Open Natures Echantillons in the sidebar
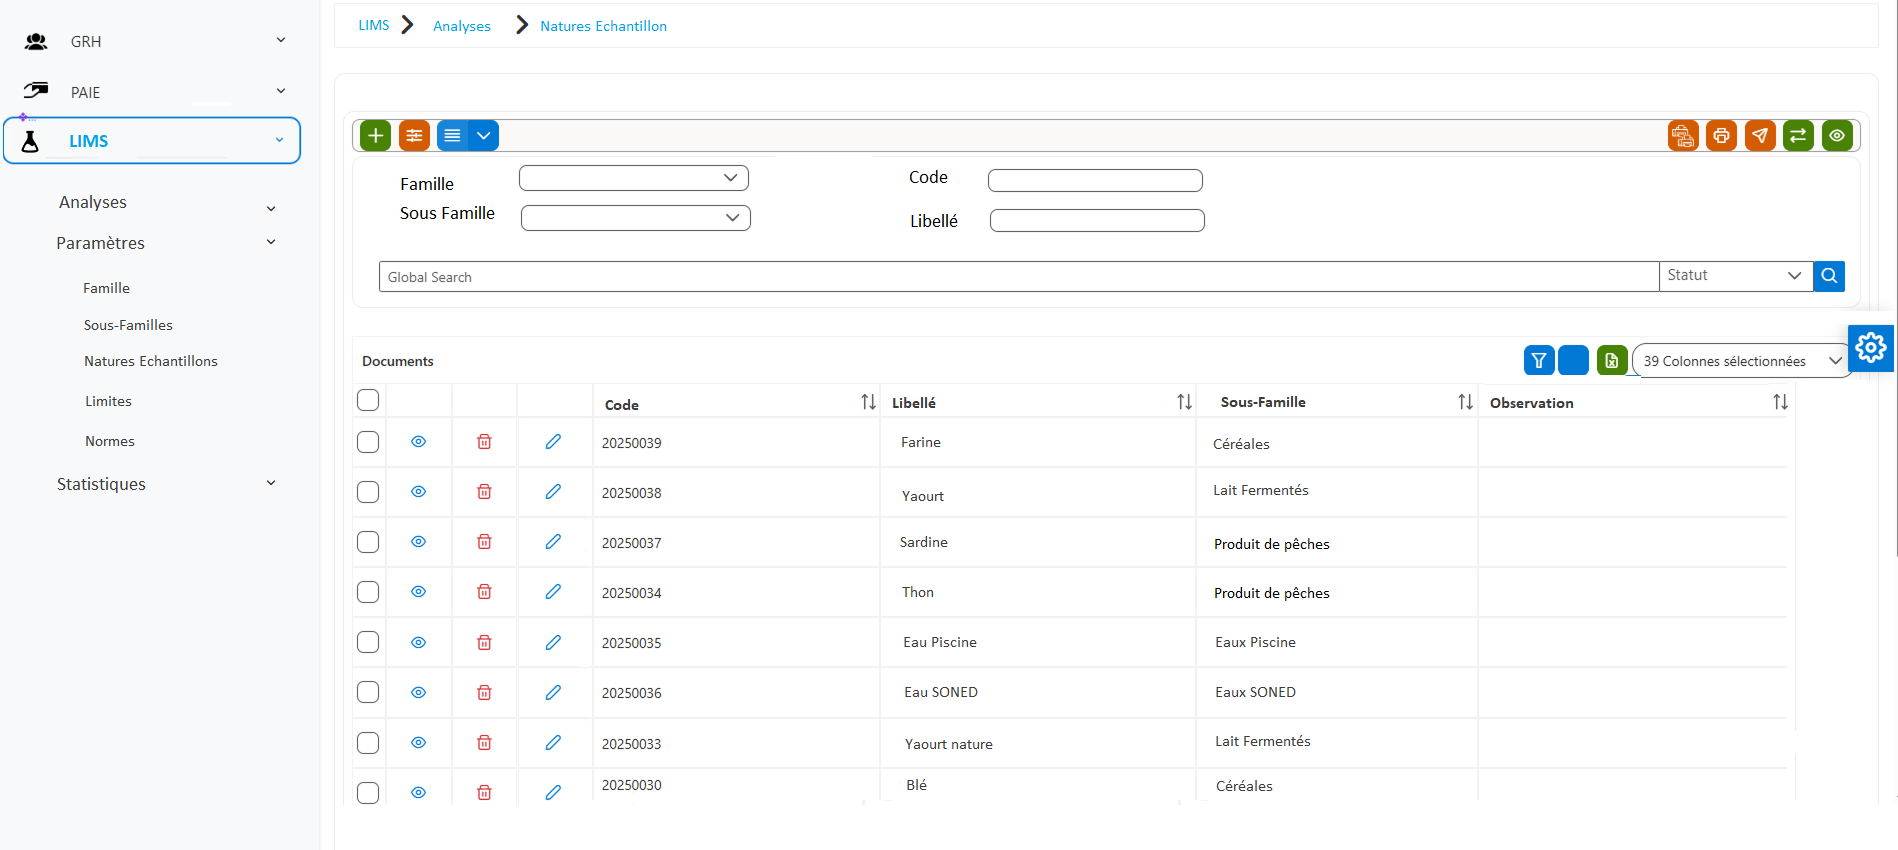 tap(151, 361)
